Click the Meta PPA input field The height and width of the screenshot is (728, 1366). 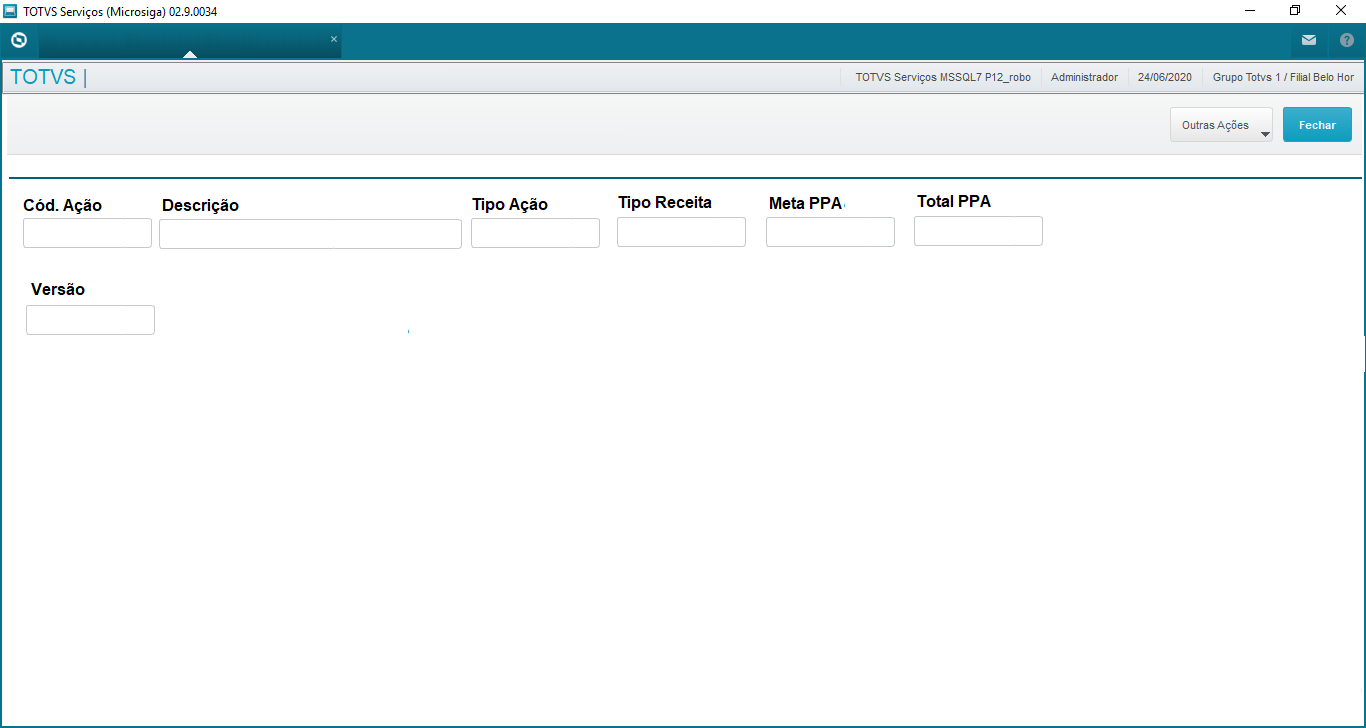(x=830, y=232)
